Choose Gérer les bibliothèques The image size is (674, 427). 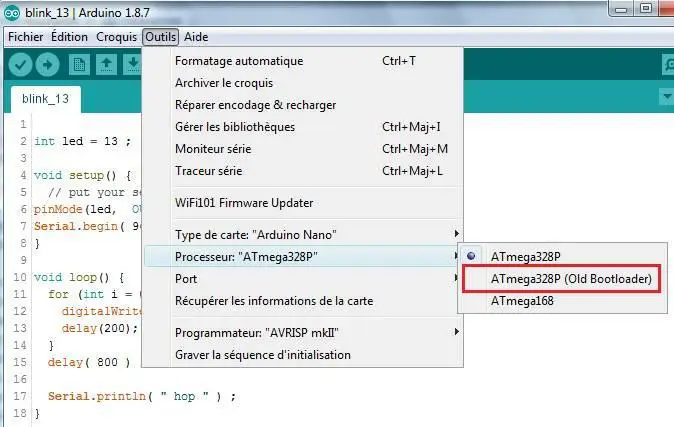(x=303, y=127)
